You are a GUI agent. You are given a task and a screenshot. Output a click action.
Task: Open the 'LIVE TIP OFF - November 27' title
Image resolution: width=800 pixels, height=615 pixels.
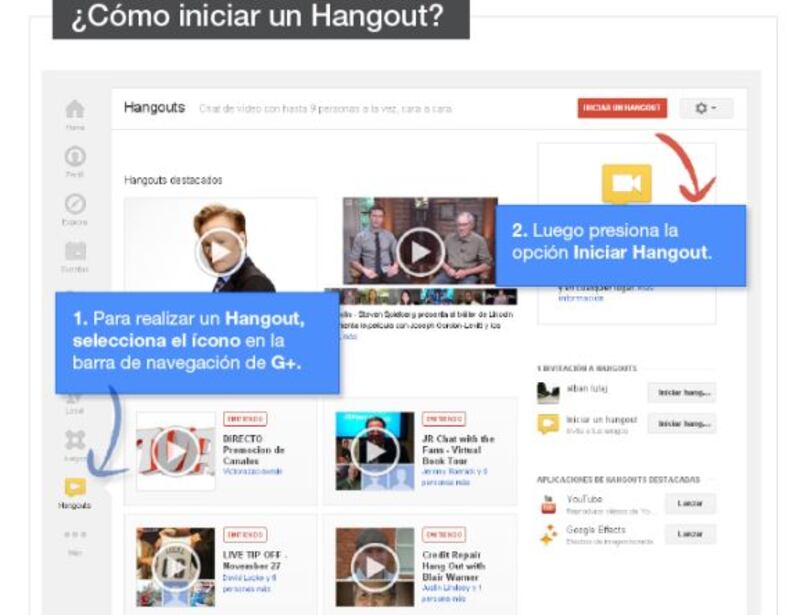255,560
